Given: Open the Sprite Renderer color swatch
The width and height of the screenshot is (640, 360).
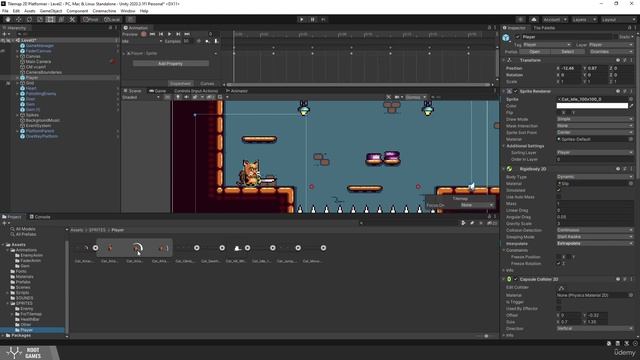Looking at the screenshot, I should pos(592,106).
